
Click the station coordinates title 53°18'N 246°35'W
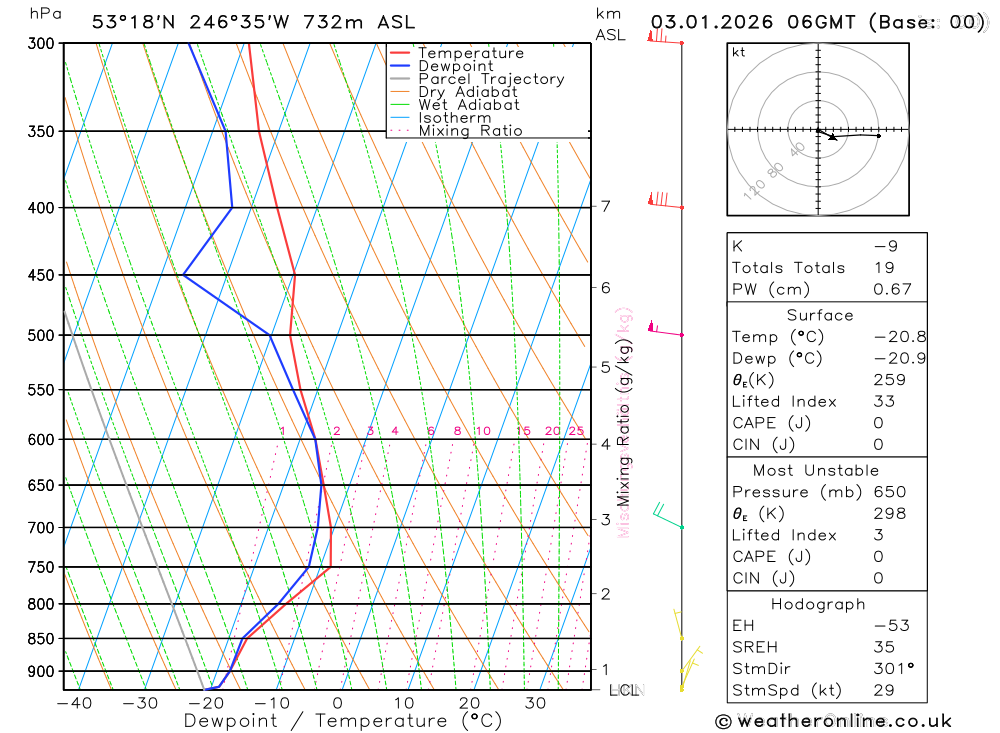click(x=189, y=22)
